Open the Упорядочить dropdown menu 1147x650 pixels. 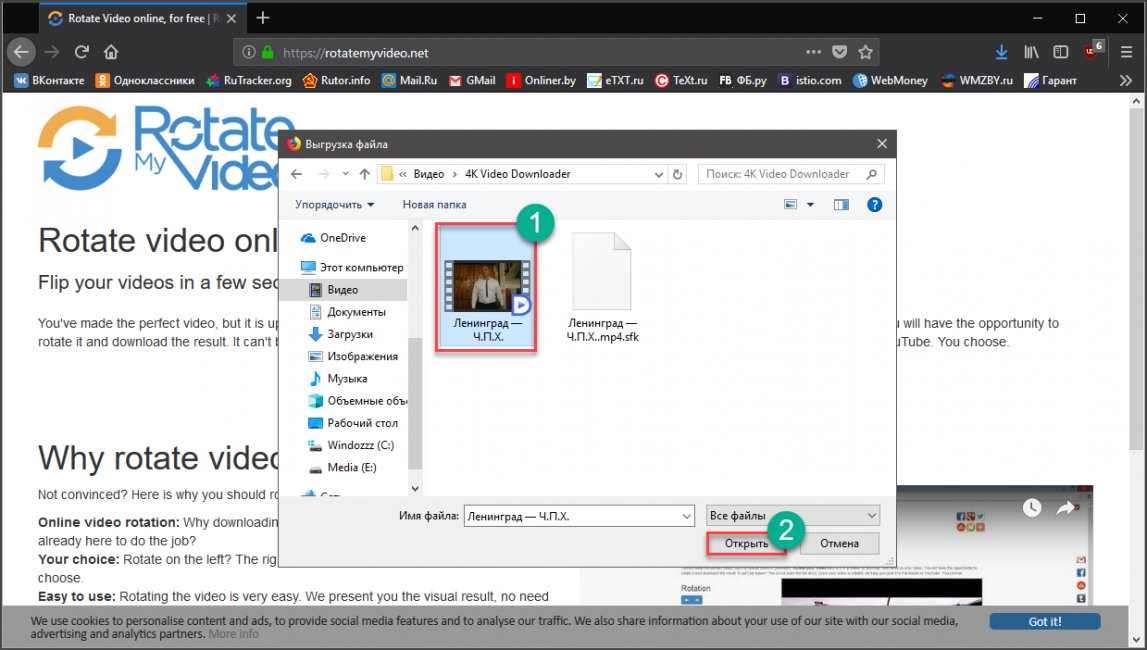tap(334, 205)
